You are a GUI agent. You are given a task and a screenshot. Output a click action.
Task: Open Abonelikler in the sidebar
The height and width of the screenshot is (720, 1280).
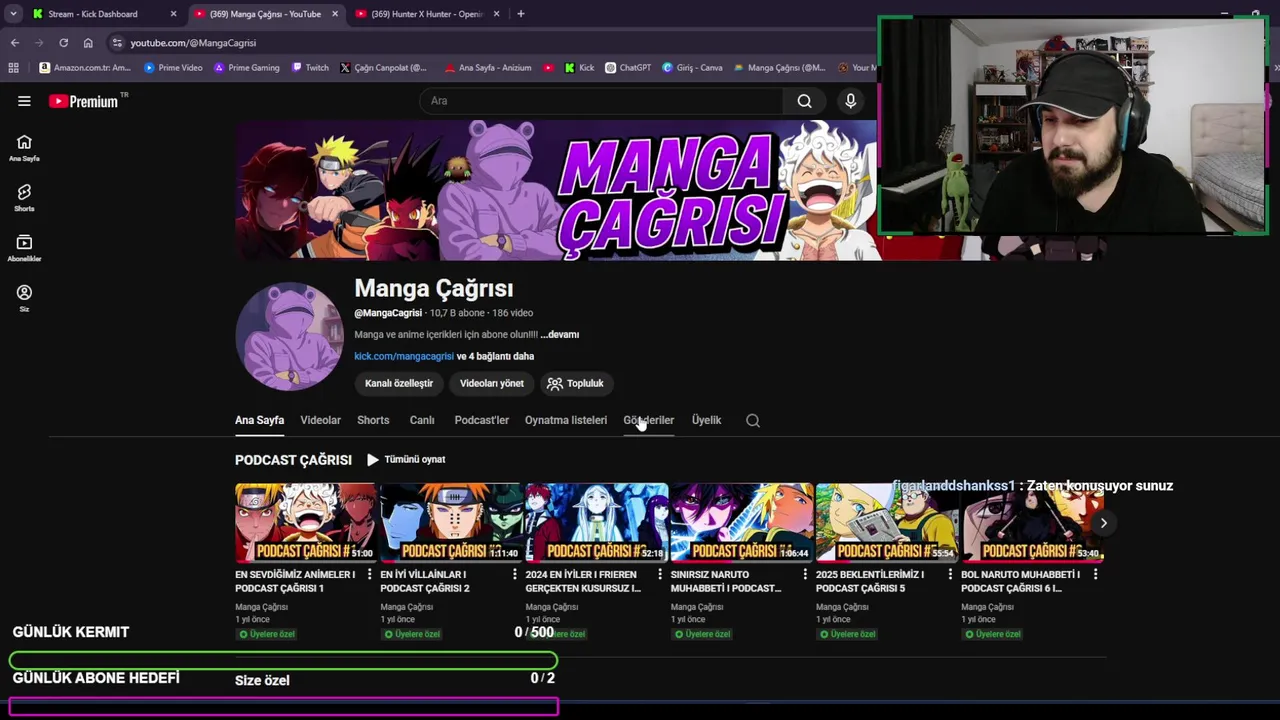tap(24, 248)
